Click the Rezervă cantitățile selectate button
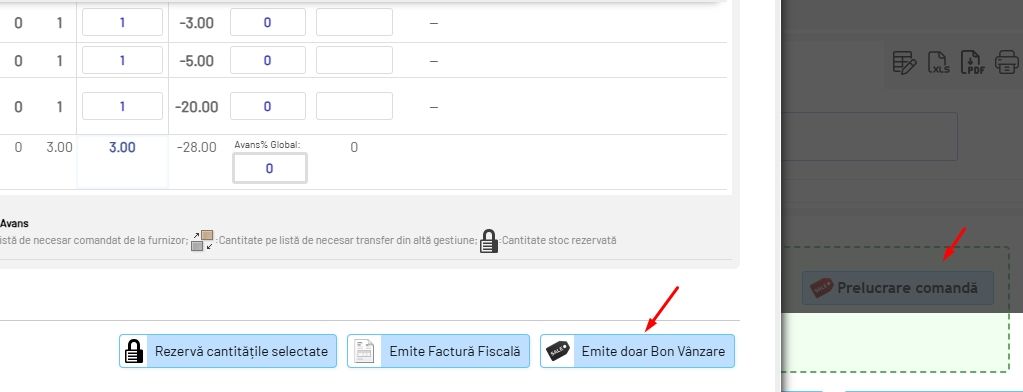The image size is (1023, 392). 228,351
